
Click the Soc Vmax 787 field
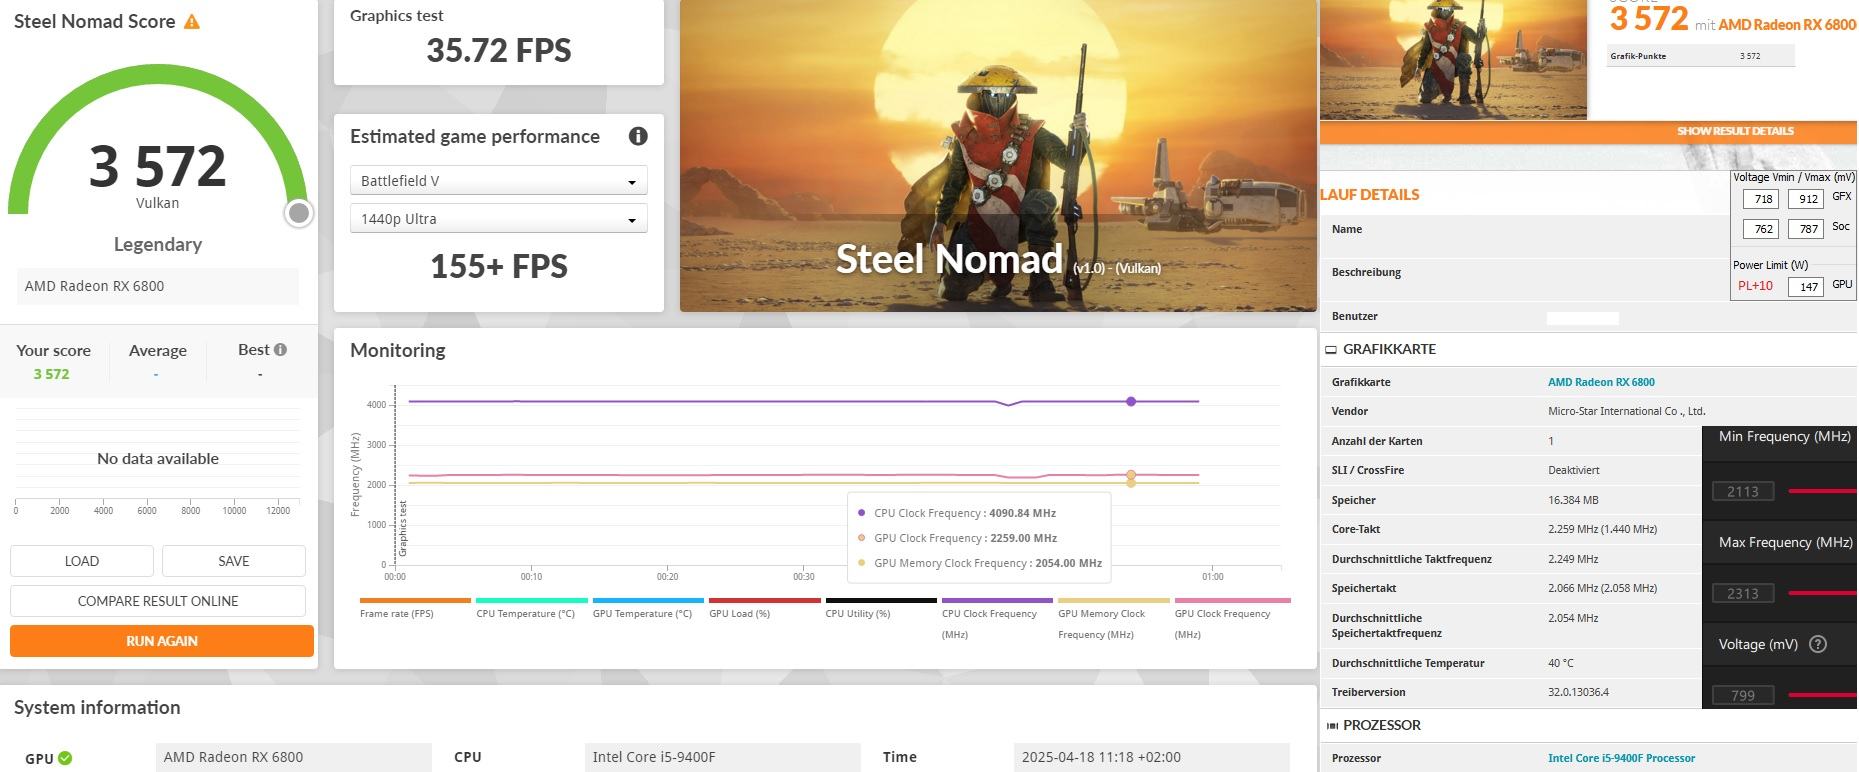point(1807,229)
